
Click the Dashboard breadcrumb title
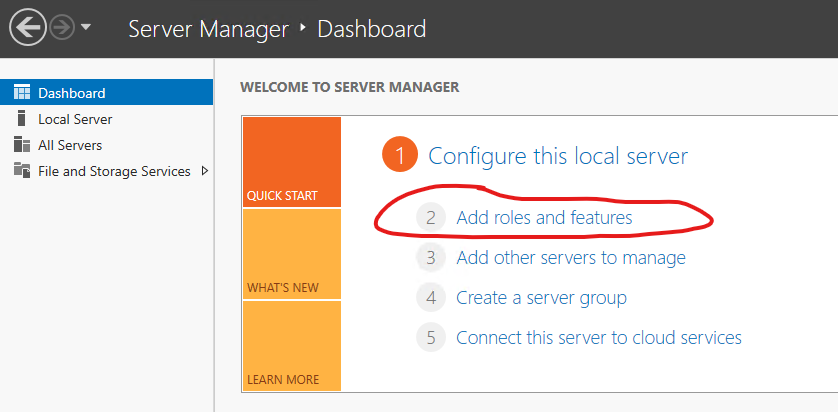pos(372,28)
